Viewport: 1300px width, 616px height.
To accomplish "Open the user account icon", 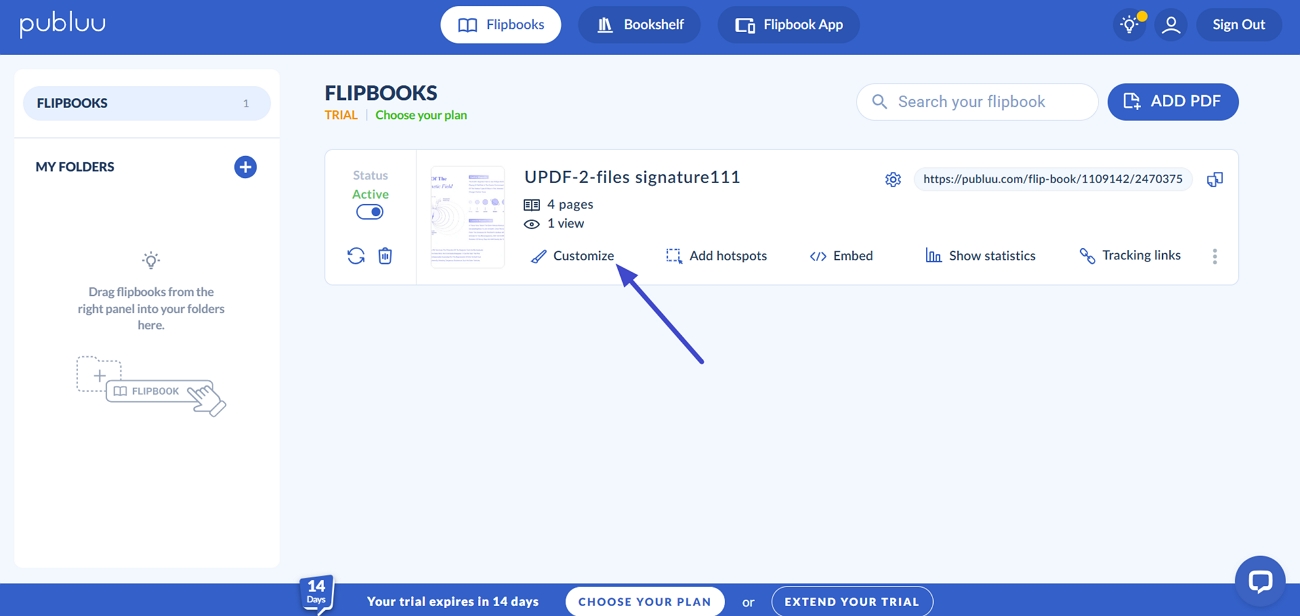I will click(1171, 25).
